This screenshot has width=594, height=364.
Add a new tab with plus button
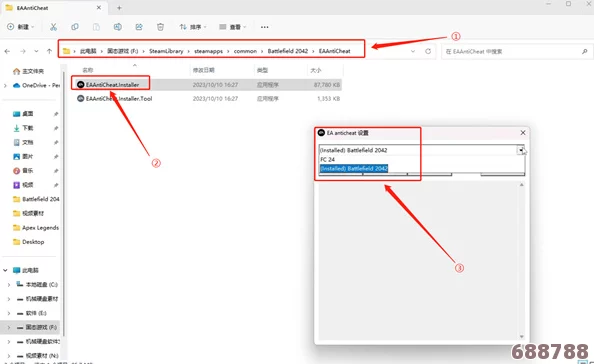(x=119, y=8)
